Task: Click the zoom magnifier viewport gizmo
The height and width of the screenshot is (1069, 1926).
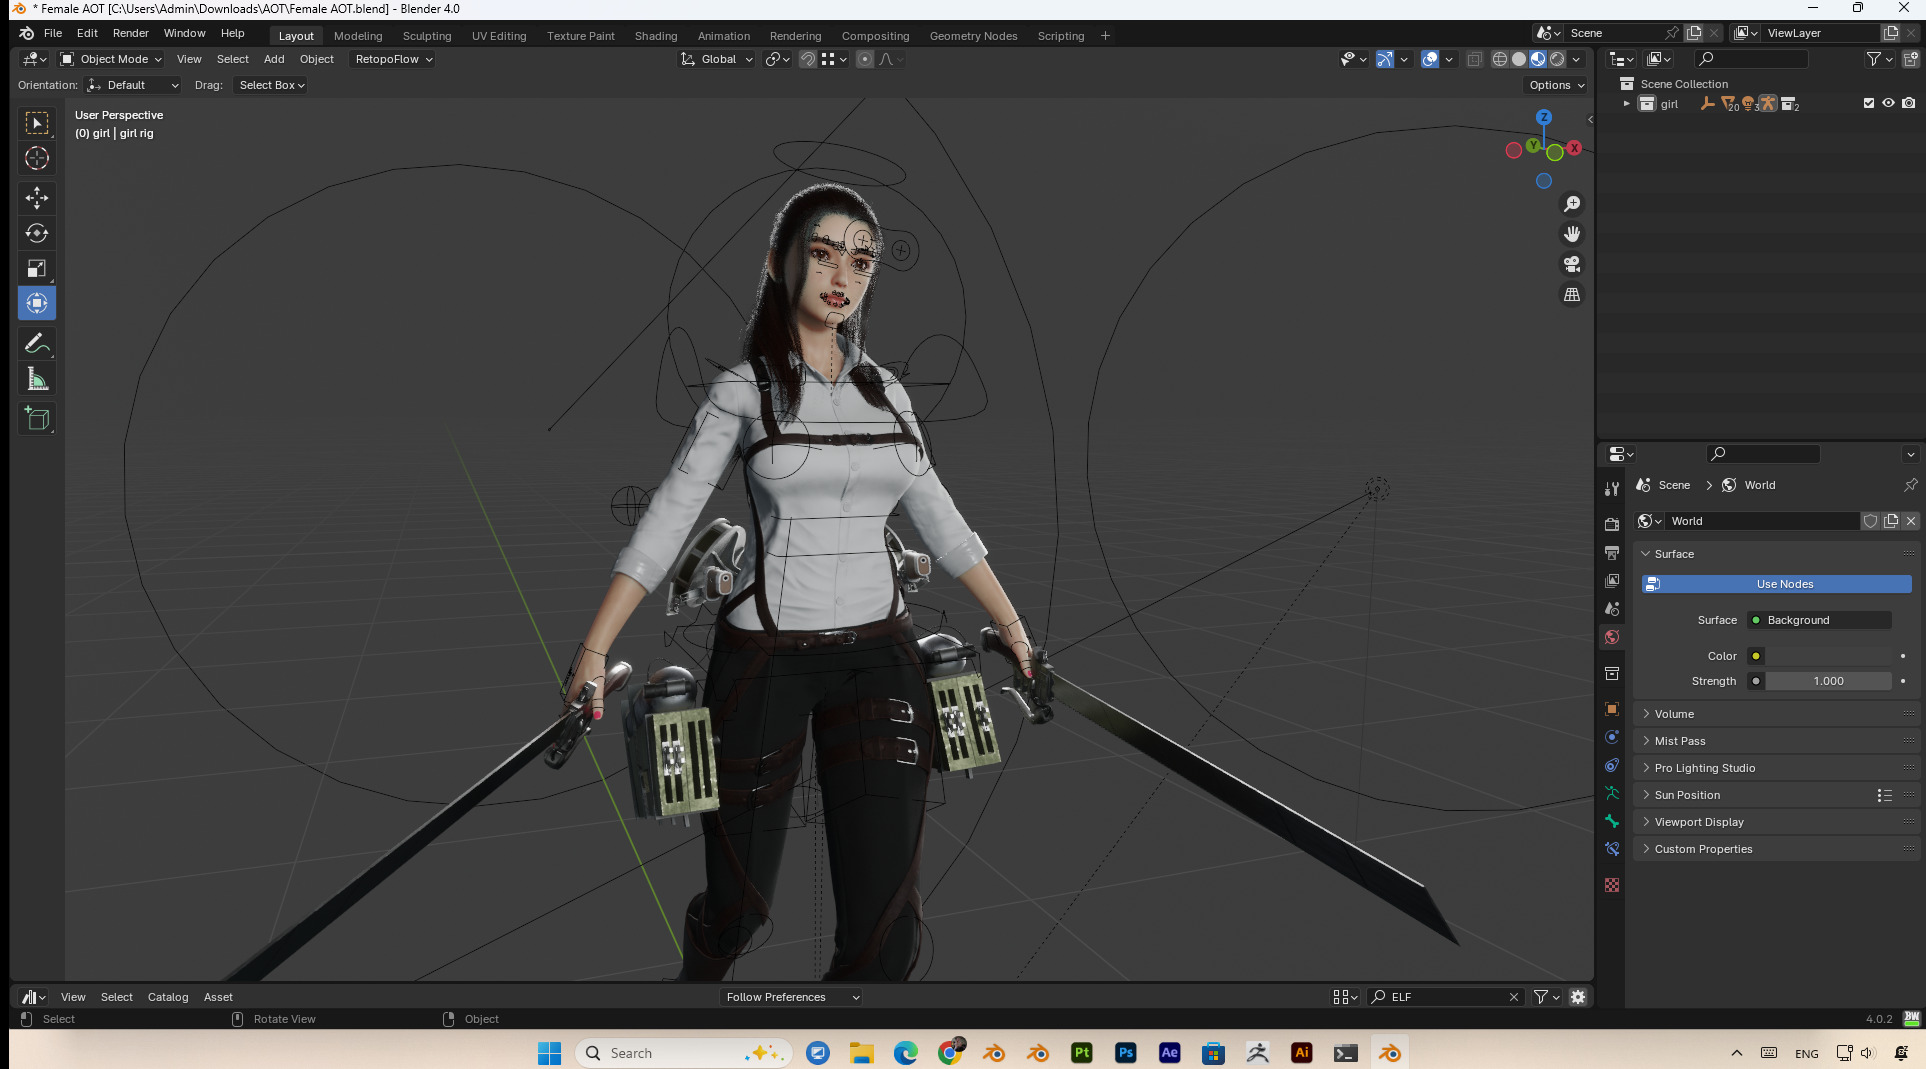Action: [1572, 204]
